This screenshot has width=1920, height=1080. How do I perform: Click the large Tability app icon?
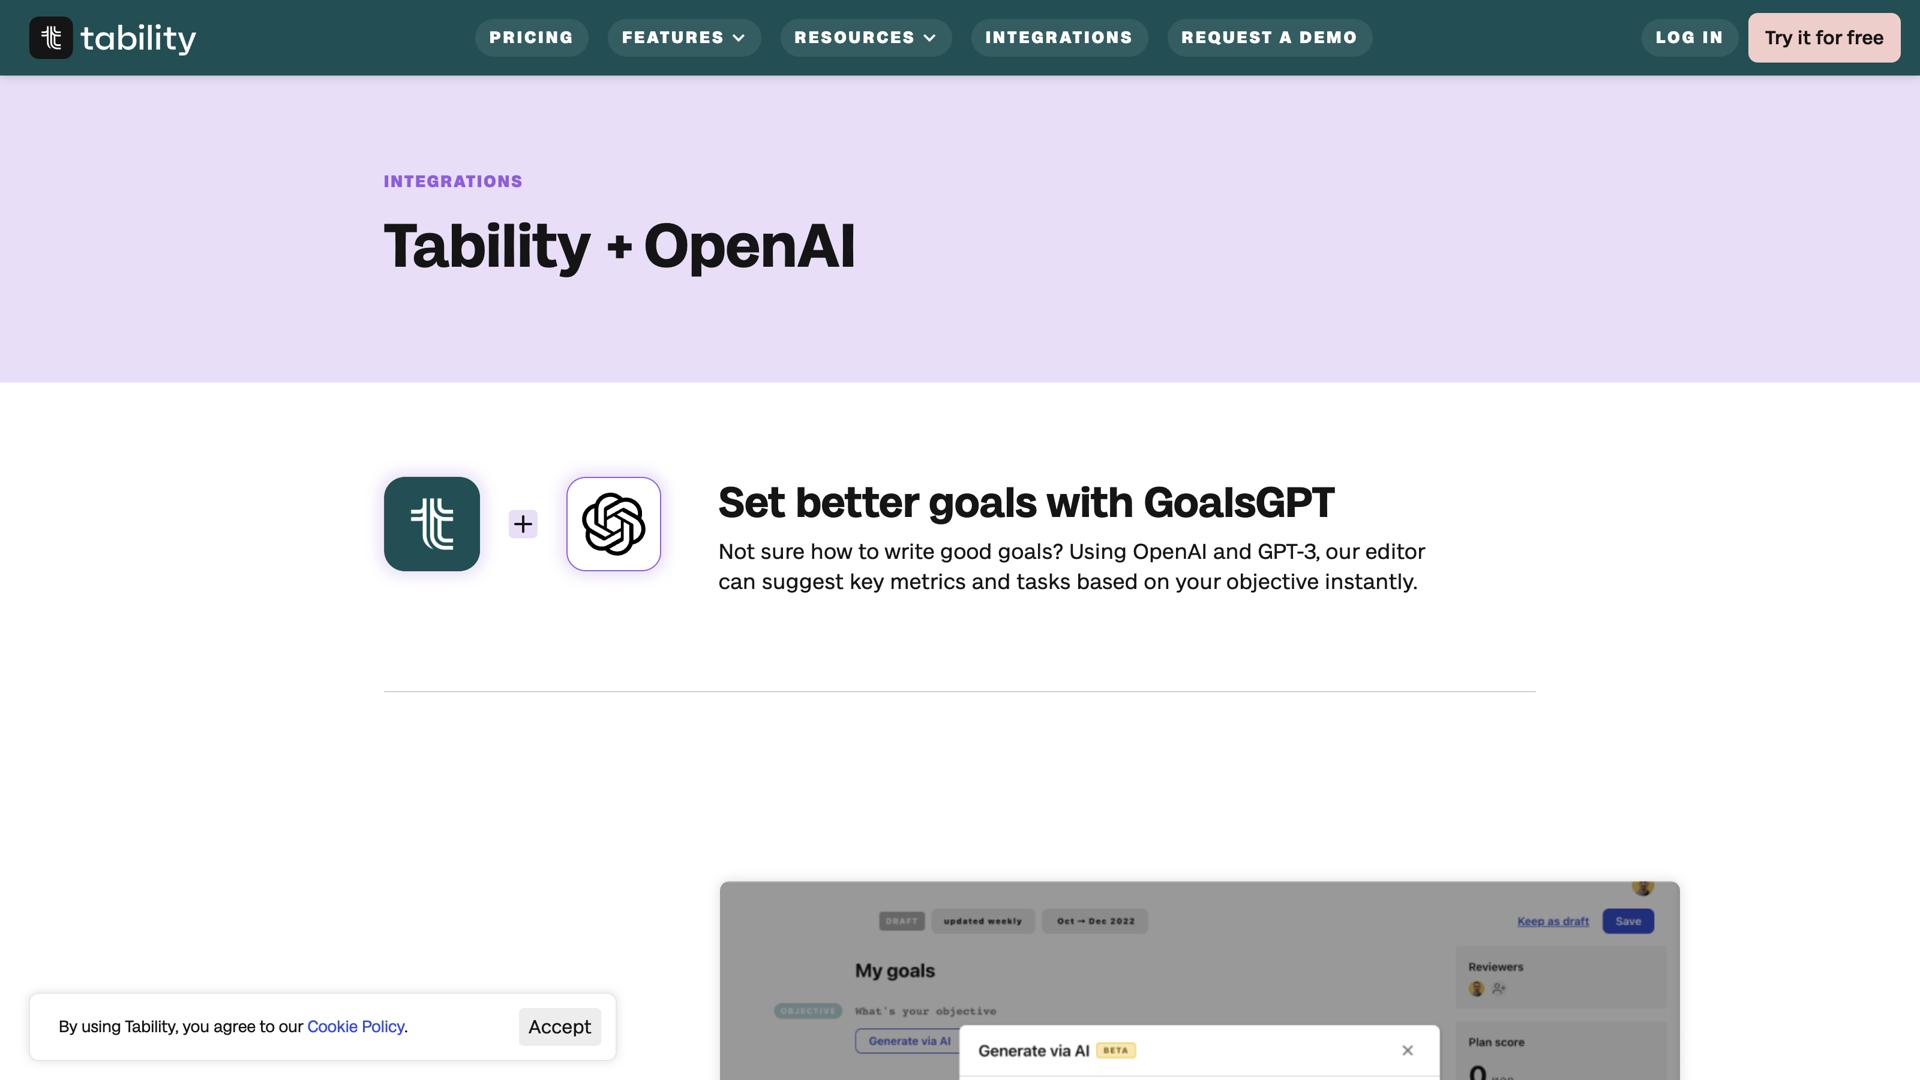point(432,524)
